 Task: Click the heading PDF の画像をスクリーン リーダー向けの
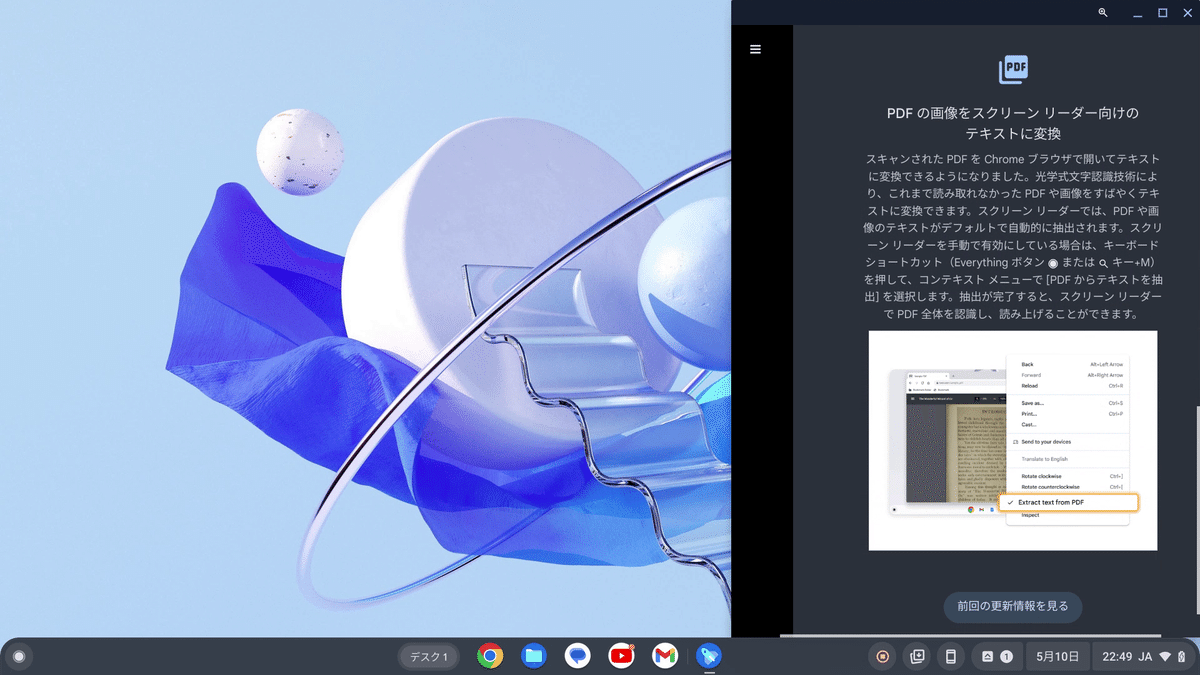point(1013,113)
